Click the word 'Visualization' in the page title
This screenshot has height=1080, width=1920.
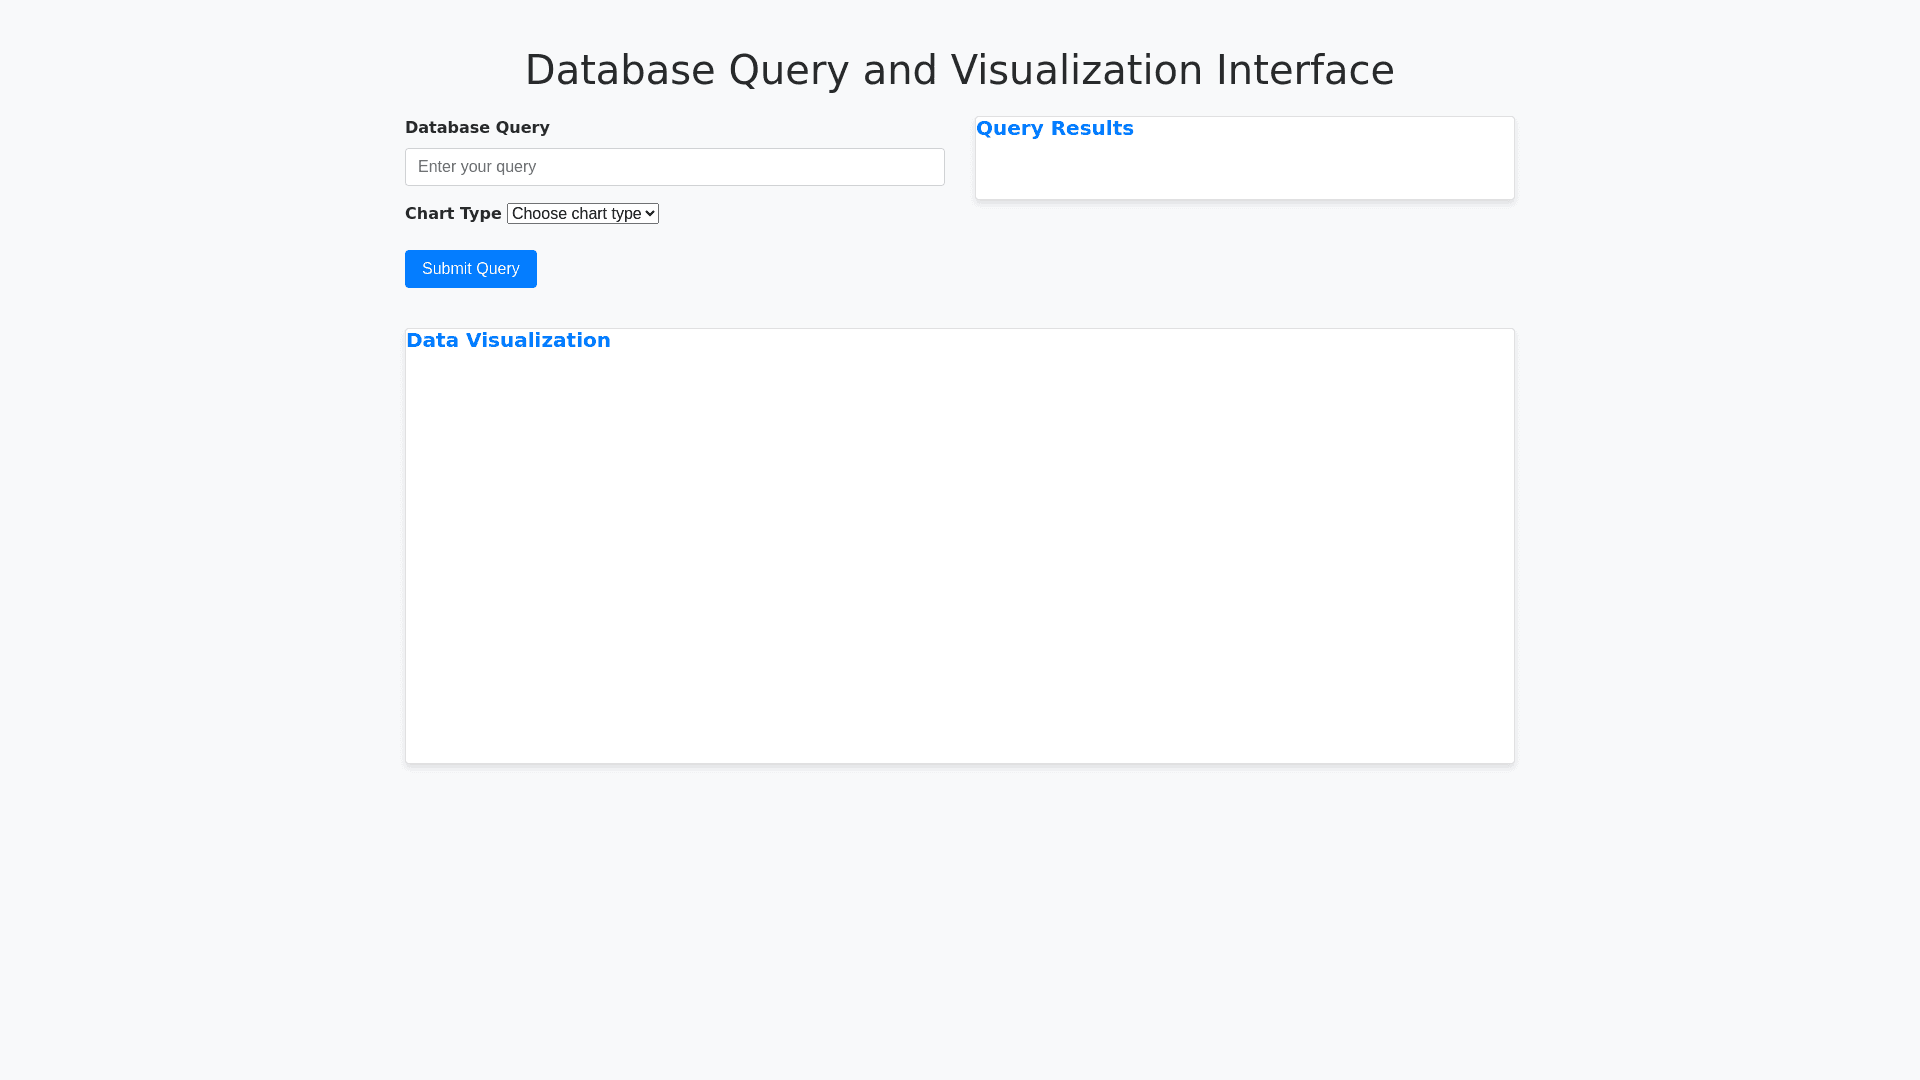[x=1076, y=70]
